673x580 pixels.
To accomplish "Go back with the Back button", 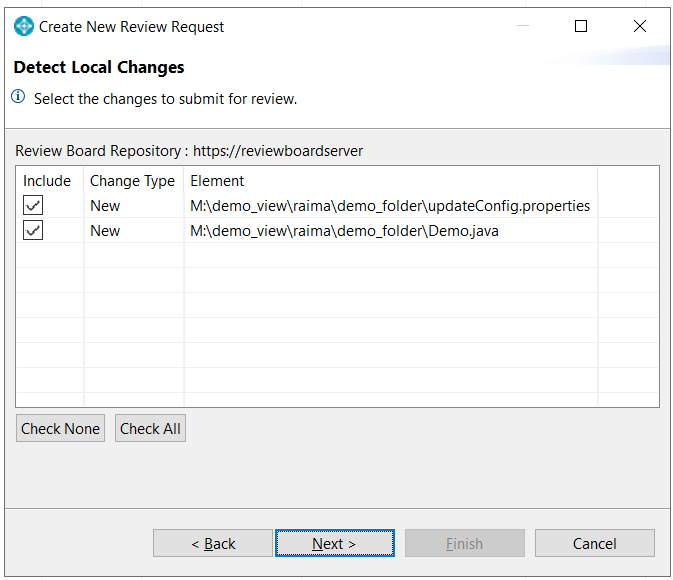I will coord(213,543).
